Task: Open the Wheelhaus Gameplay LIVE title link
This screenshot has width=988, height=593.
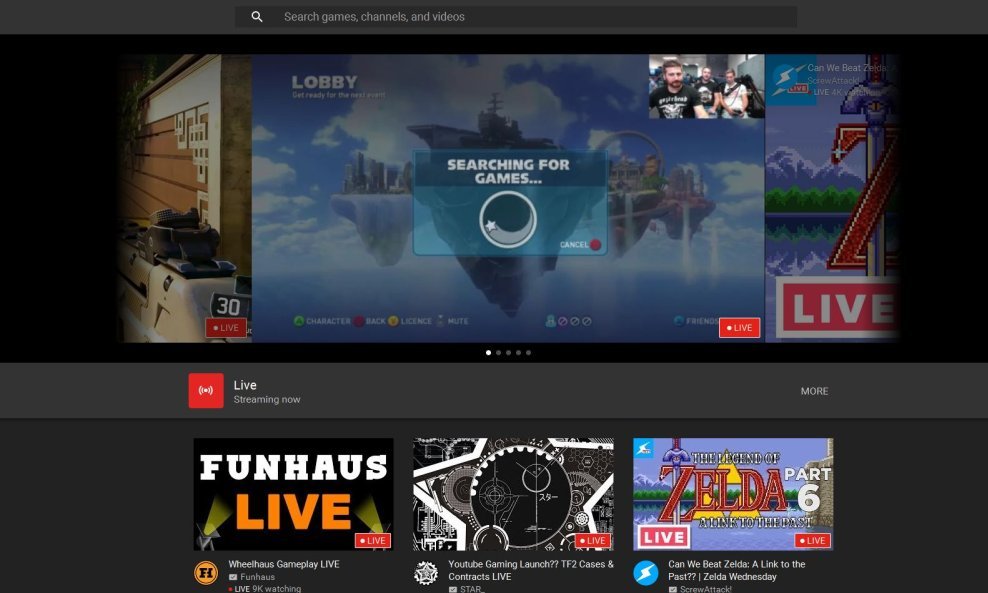Action: tap(284, 565)
